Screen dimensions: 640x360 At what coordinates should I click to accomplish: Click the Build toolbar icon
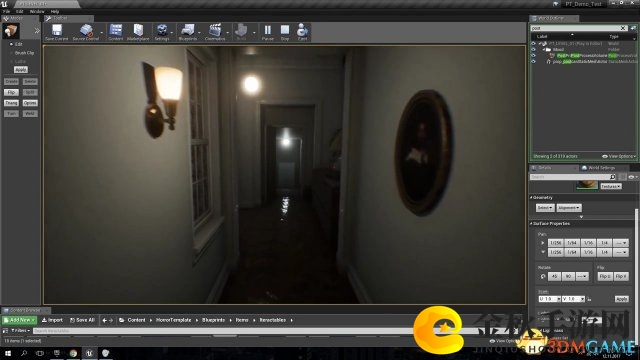(241, 32)
